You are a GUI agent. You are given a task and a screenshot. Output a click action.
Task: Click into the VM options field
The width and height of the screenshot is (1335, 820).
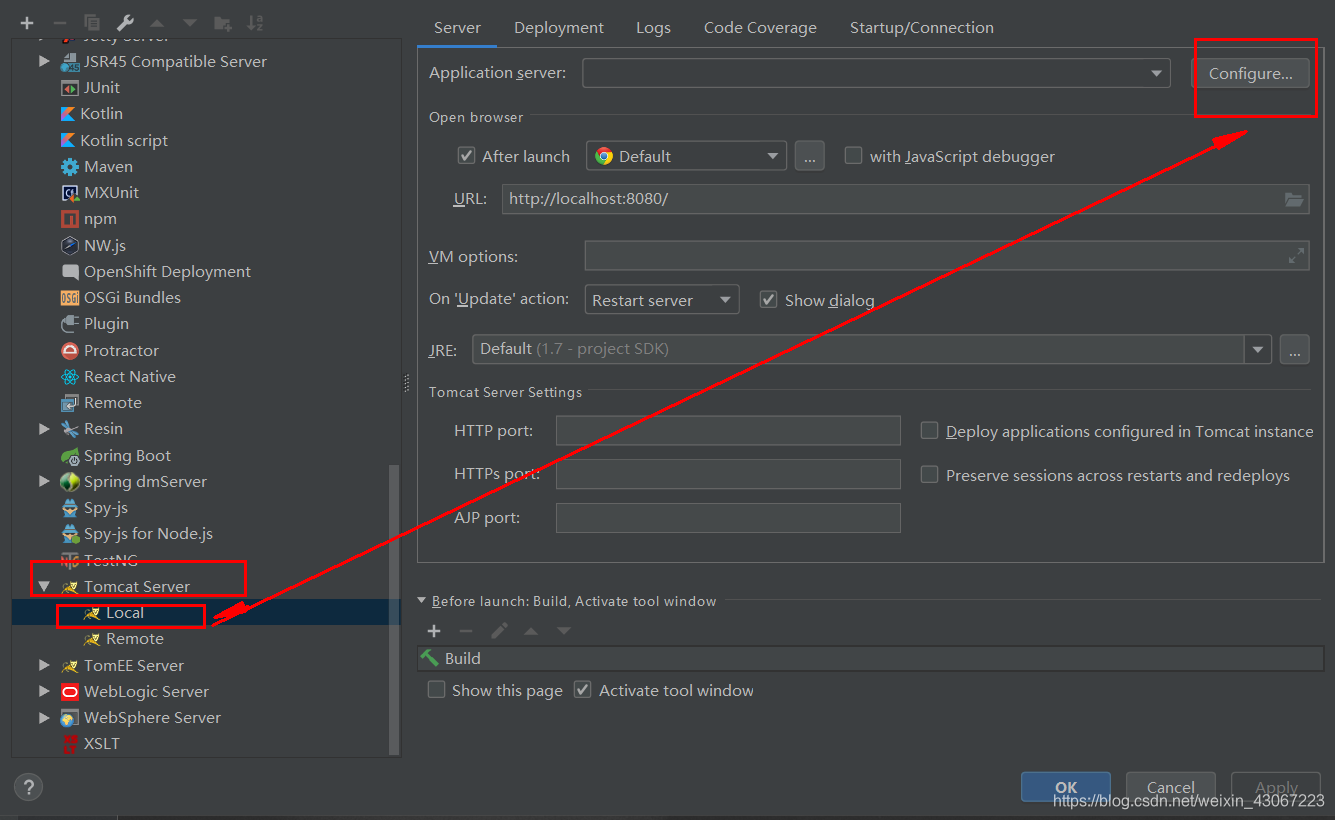click(x=947, y=256)
